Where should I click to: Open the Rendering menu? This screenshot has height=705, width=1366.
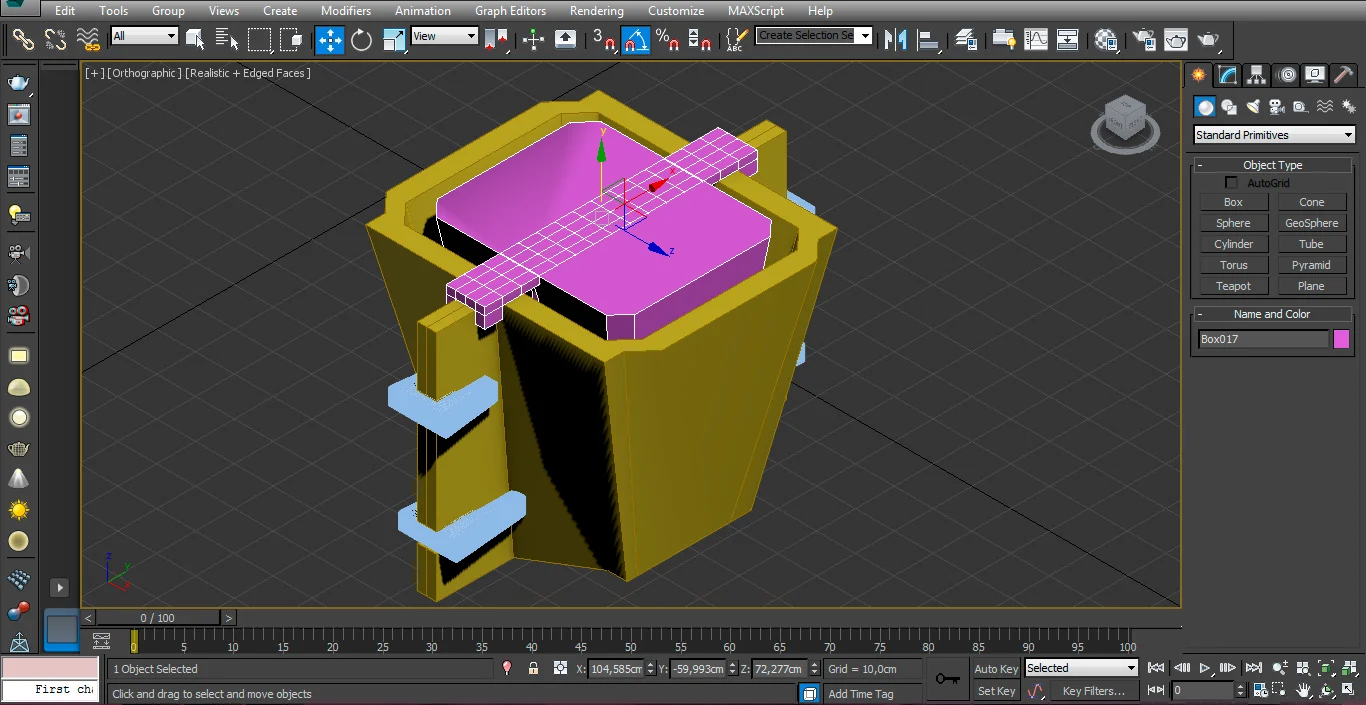tap(597, 11)
